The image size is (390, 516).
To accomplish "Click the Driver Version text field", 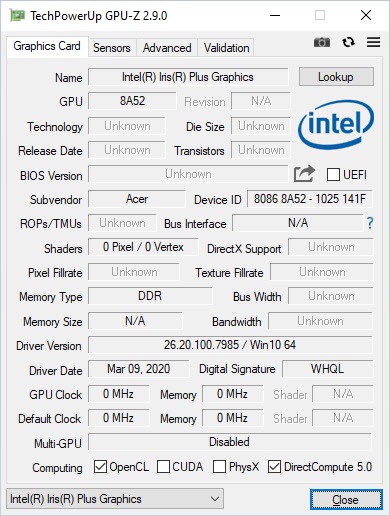I will click(230, 345).
